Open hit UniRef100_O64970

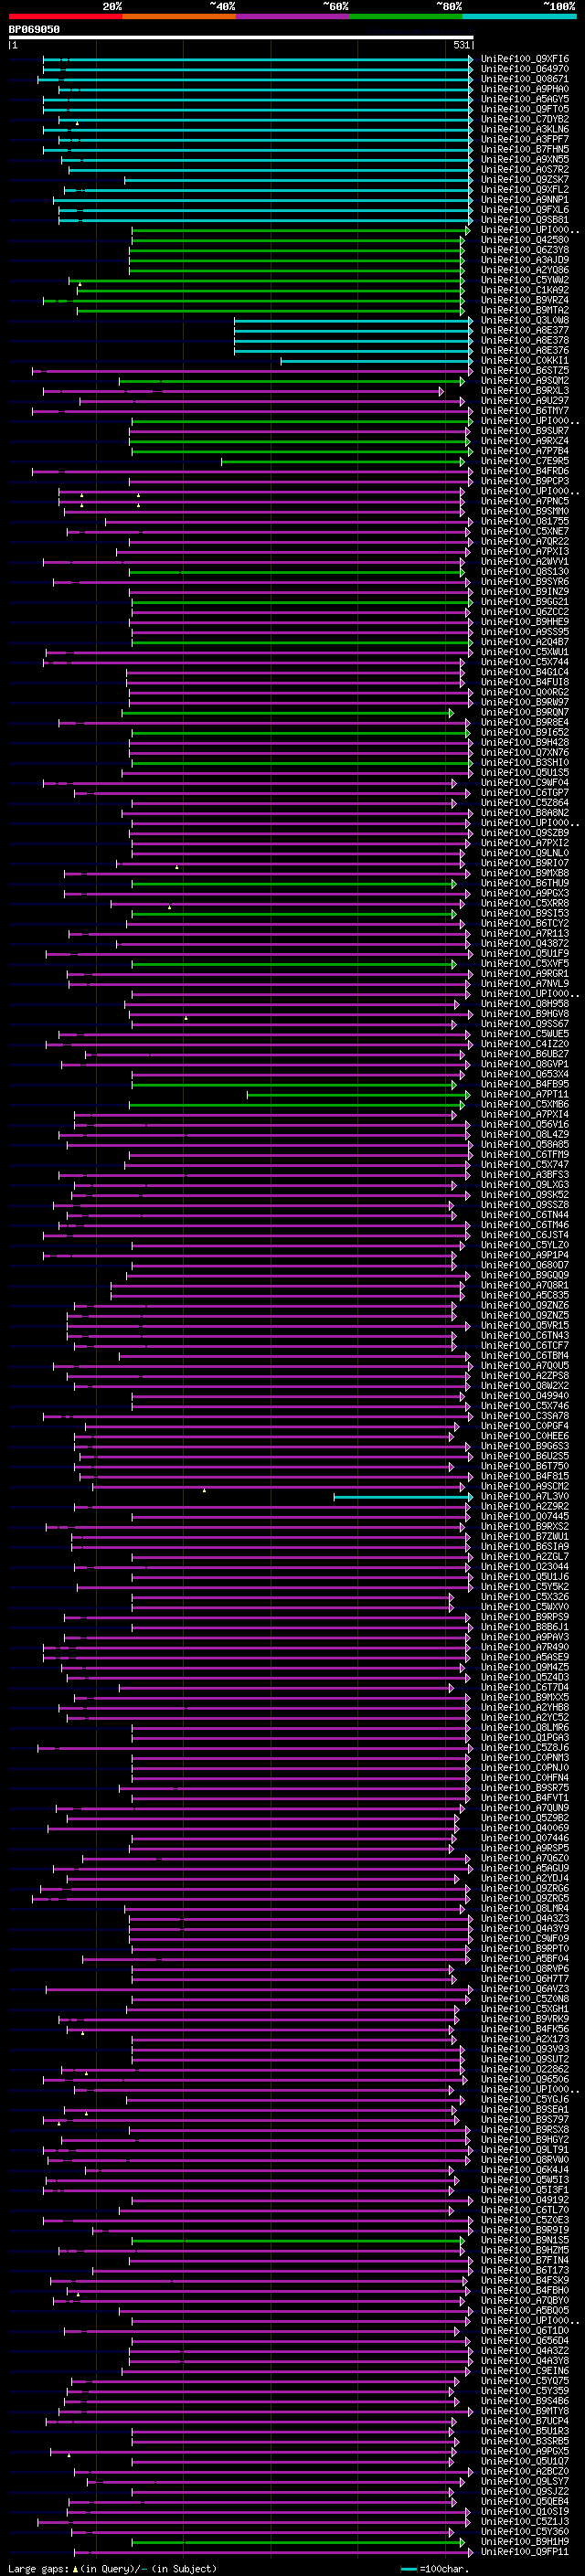(x=525, y=69)
